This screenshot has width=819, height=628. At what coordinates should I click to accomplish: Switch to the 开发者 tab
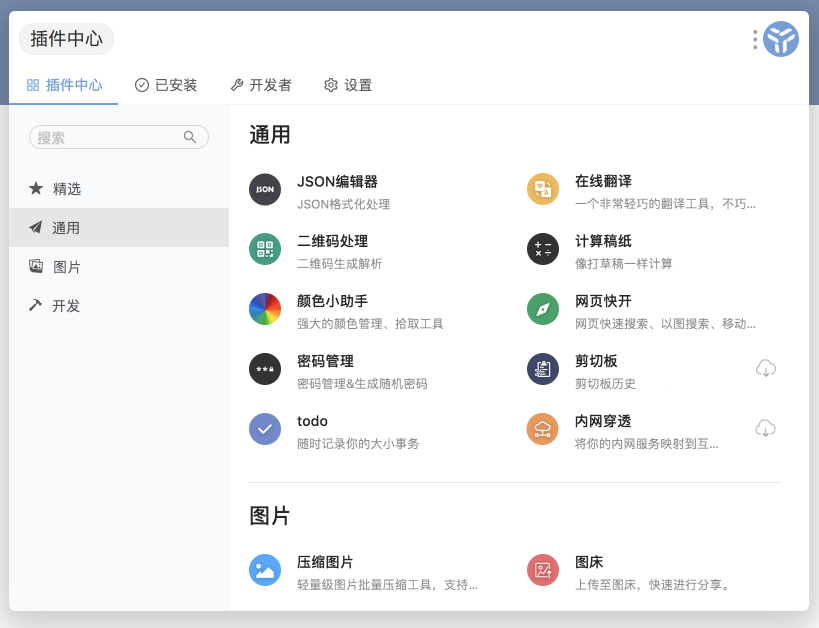pos(261,85)
